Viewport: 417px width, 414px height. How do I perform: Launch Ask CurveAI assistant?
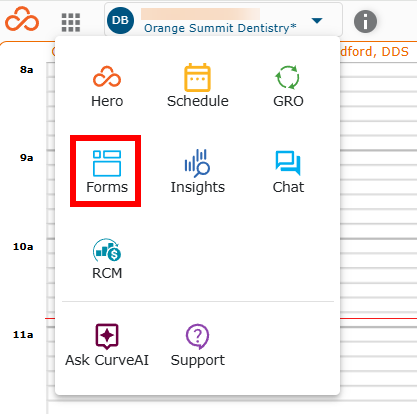[x=107, y=345]
